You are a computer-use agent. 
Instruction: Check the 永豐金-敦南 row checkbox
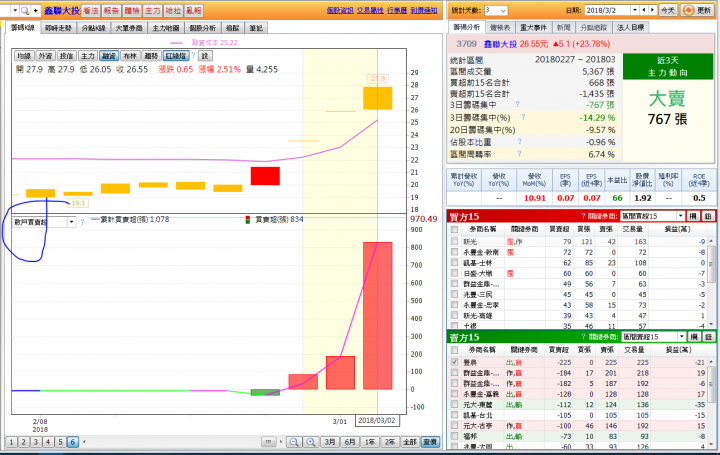454,252
